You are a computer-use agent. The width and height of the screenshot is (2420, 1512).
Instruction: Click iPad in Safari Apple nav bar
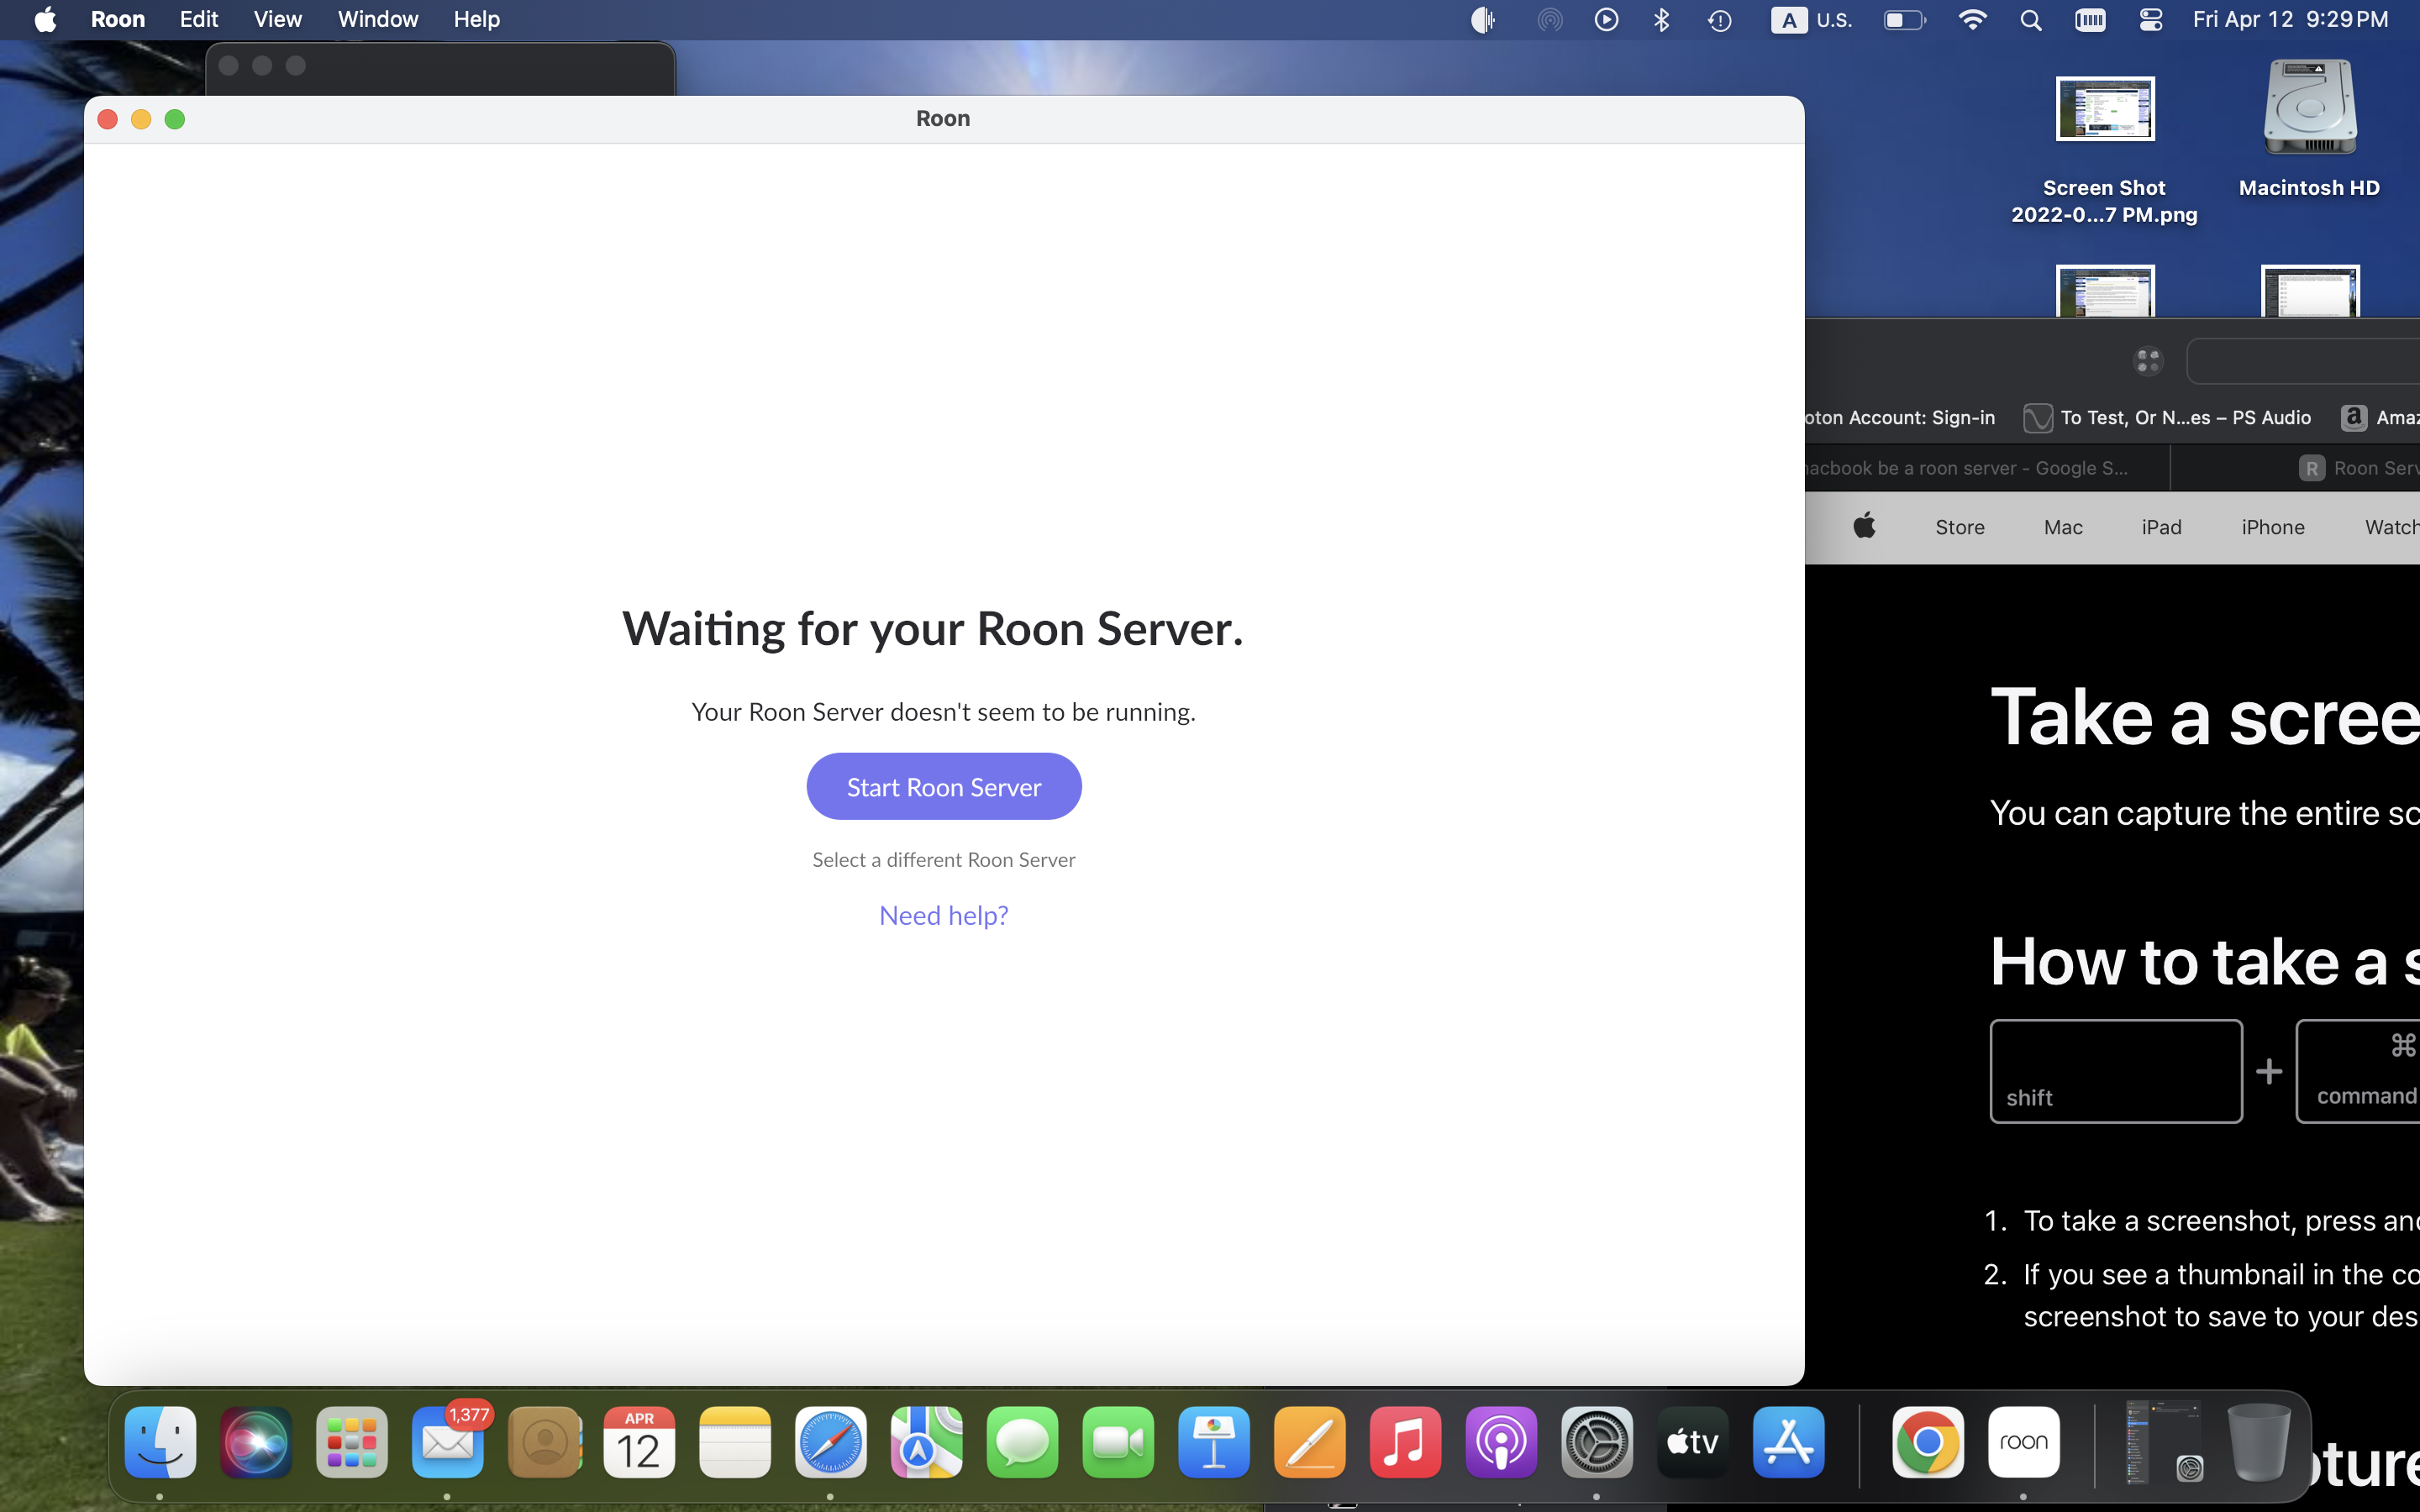click(x=2161, y=527)
